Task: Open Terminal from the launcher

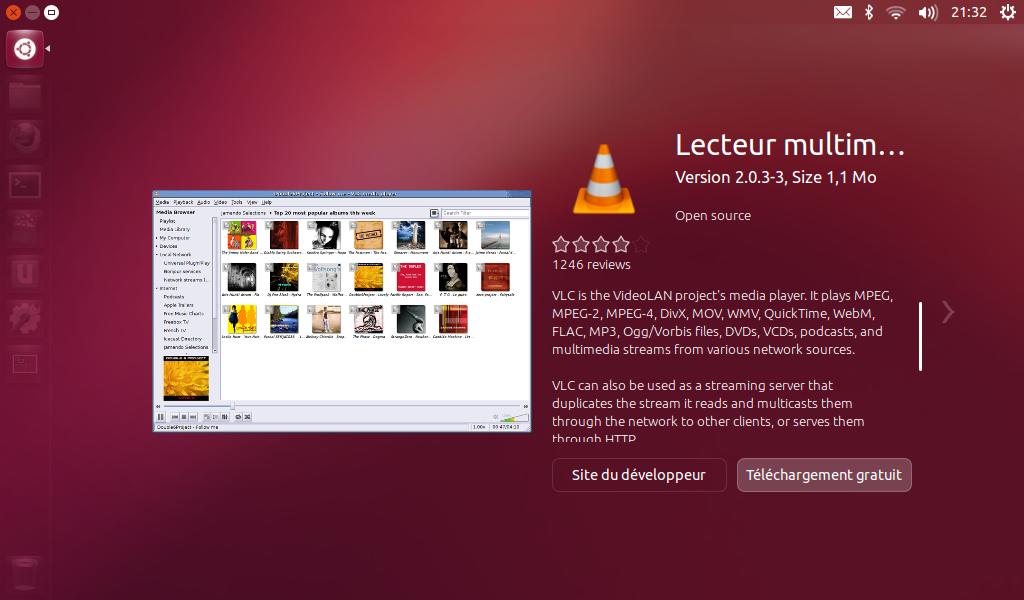Action: point(25,184)
